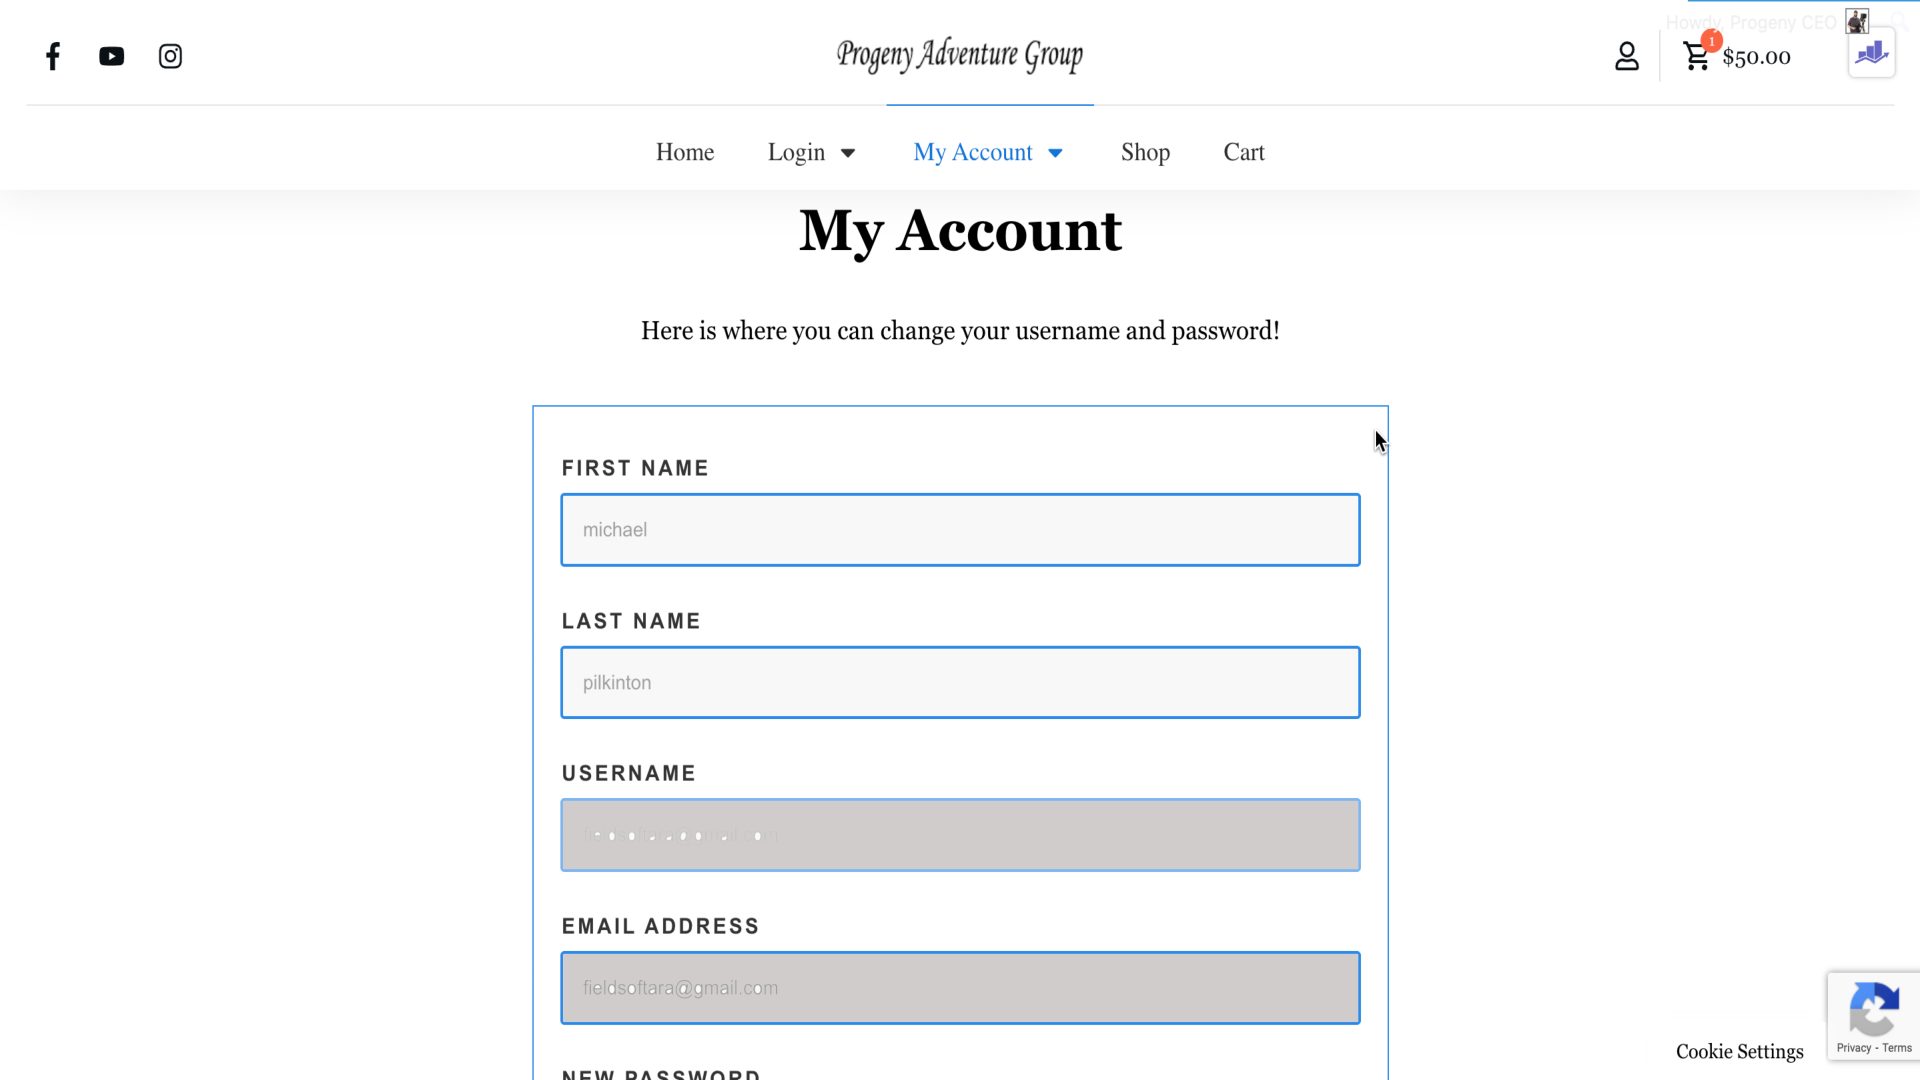The image size is (1920, 1080).
Task: Click the user account icon in the header
Action: click(1626, 57)
